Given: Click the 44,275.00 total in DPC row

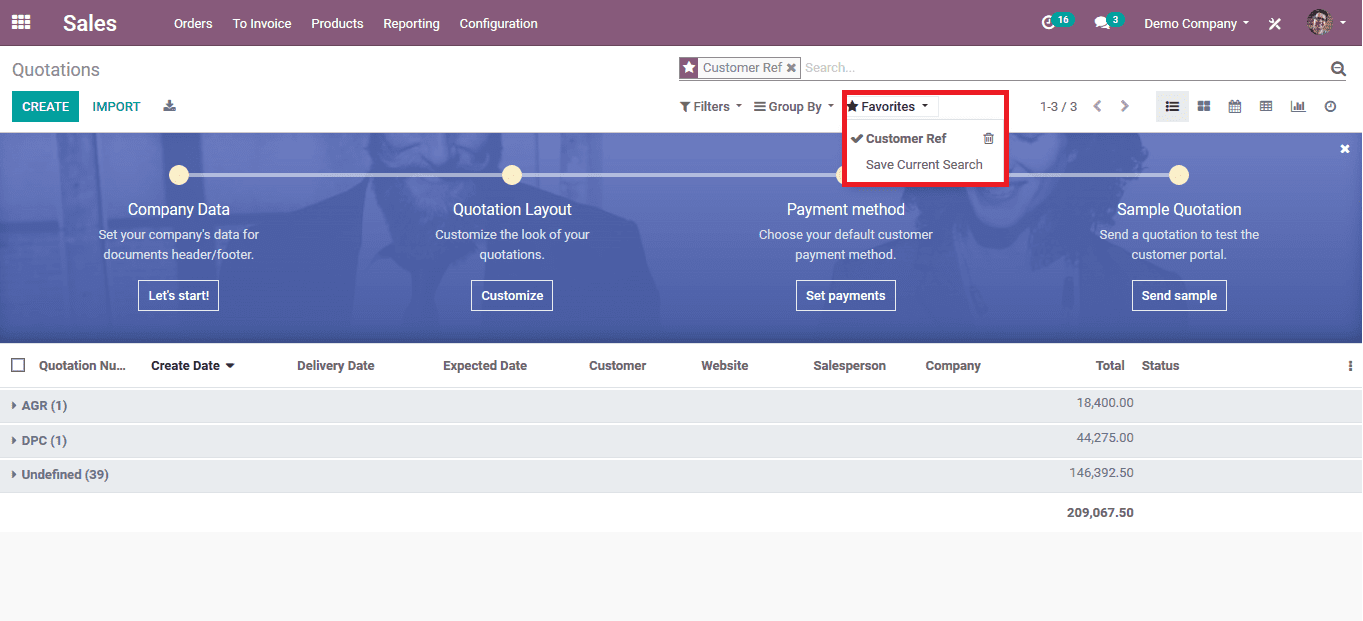Looking at the screenshot, I should pos(1105,437).
